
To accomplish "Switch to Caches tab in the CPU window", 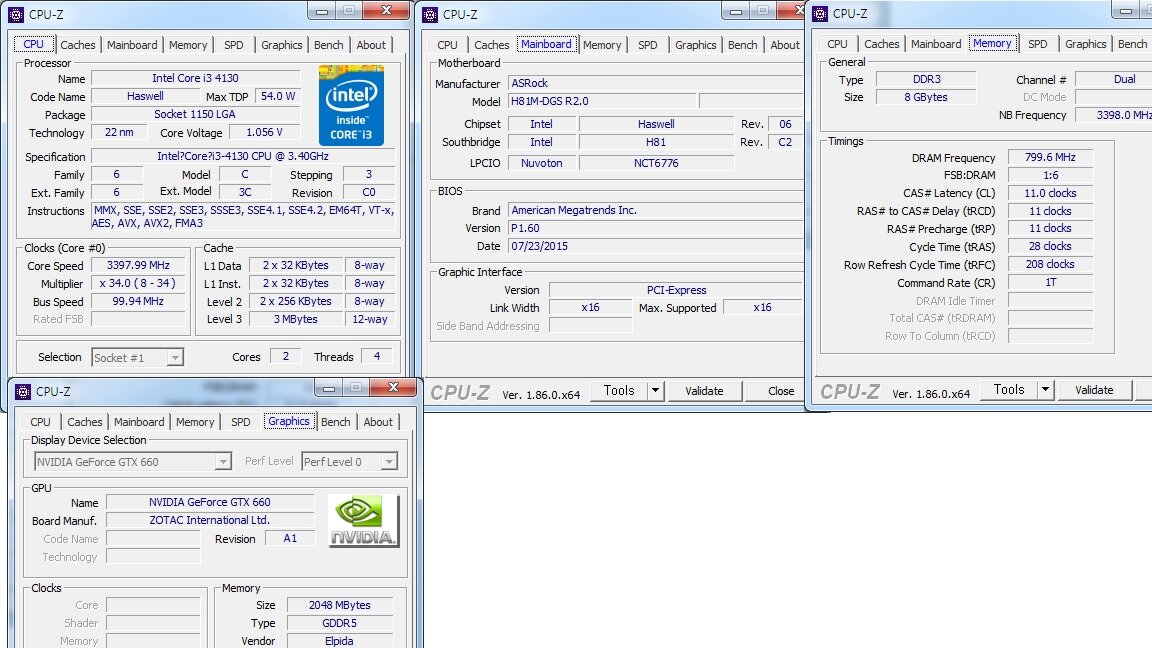I will pos(78,45).
